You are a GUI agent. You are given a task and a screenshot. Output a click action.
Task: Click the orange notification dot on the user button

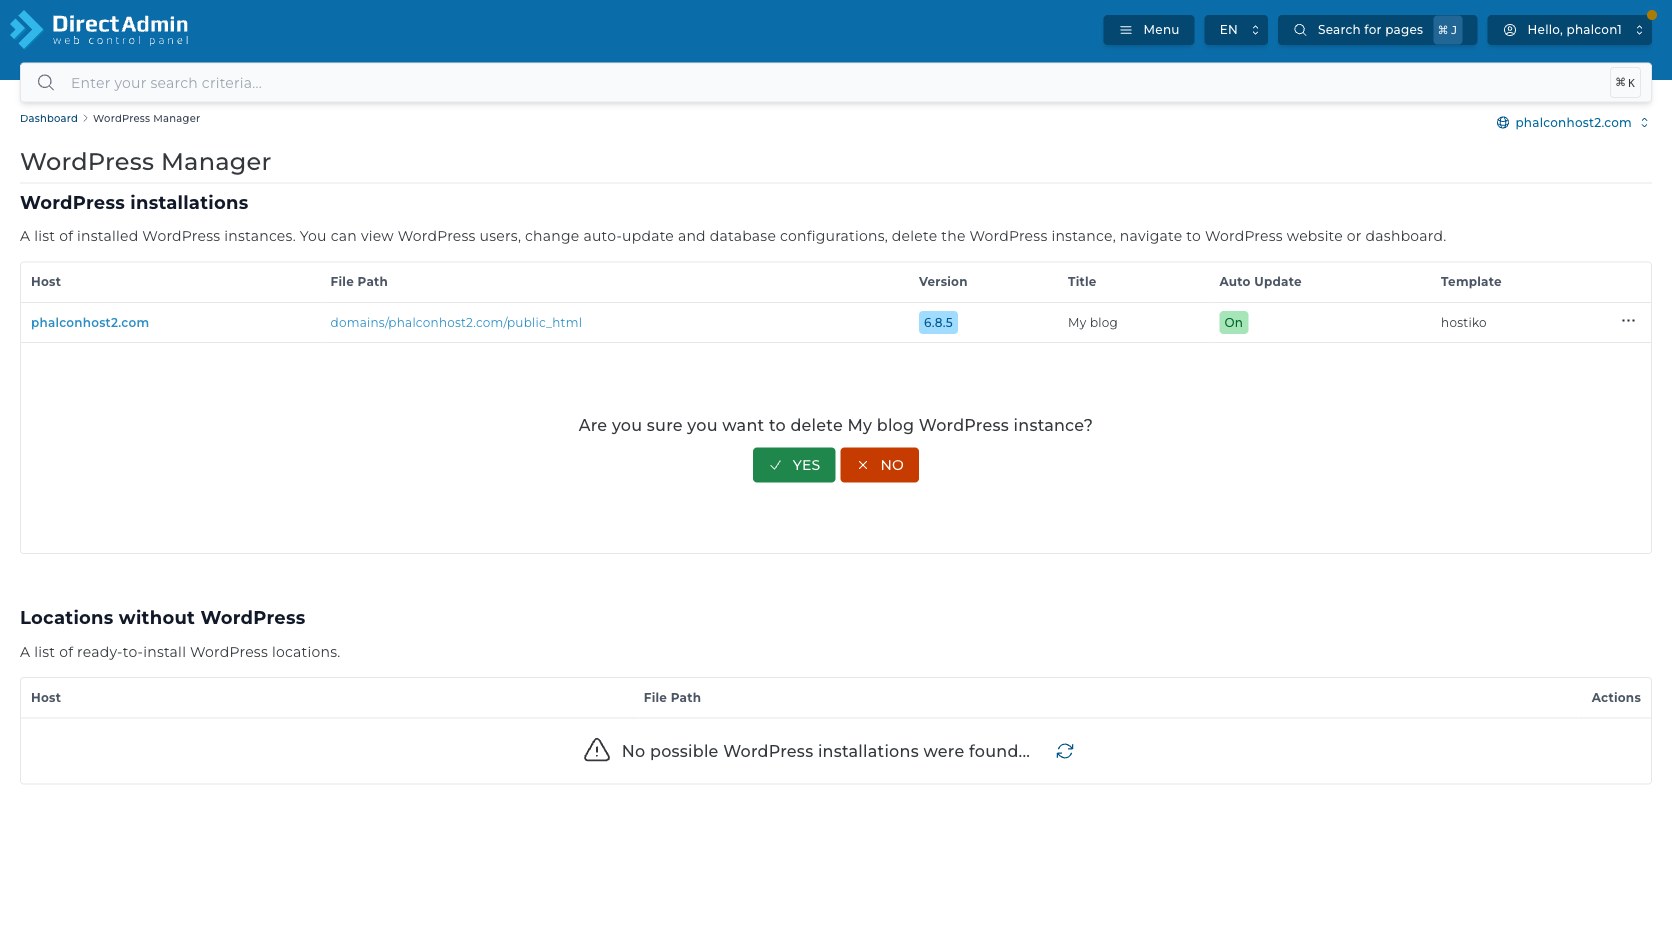pyautogui.click(x=1651, y=15)
